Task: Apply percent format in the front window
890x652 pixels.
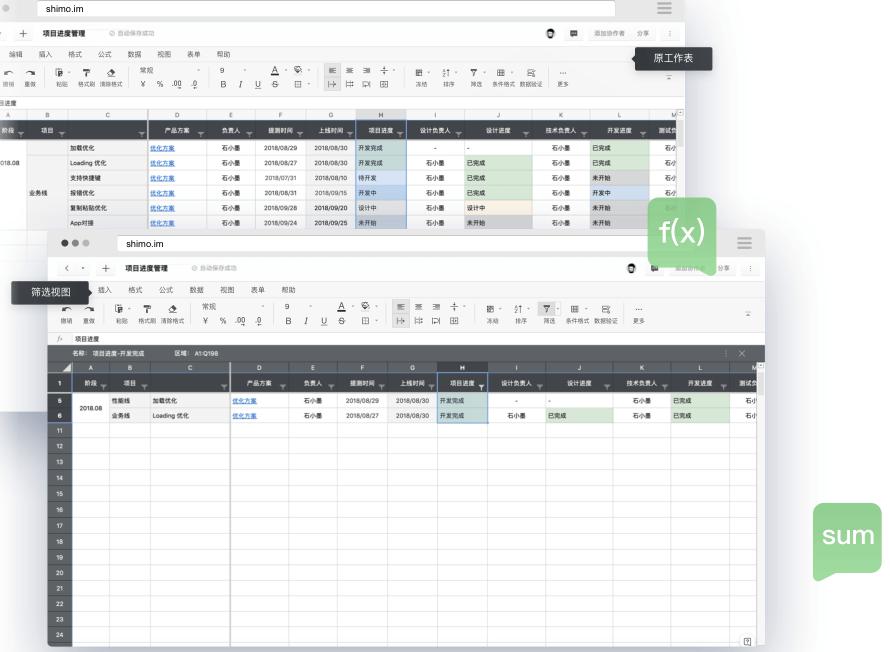Action: click(223, 321)
